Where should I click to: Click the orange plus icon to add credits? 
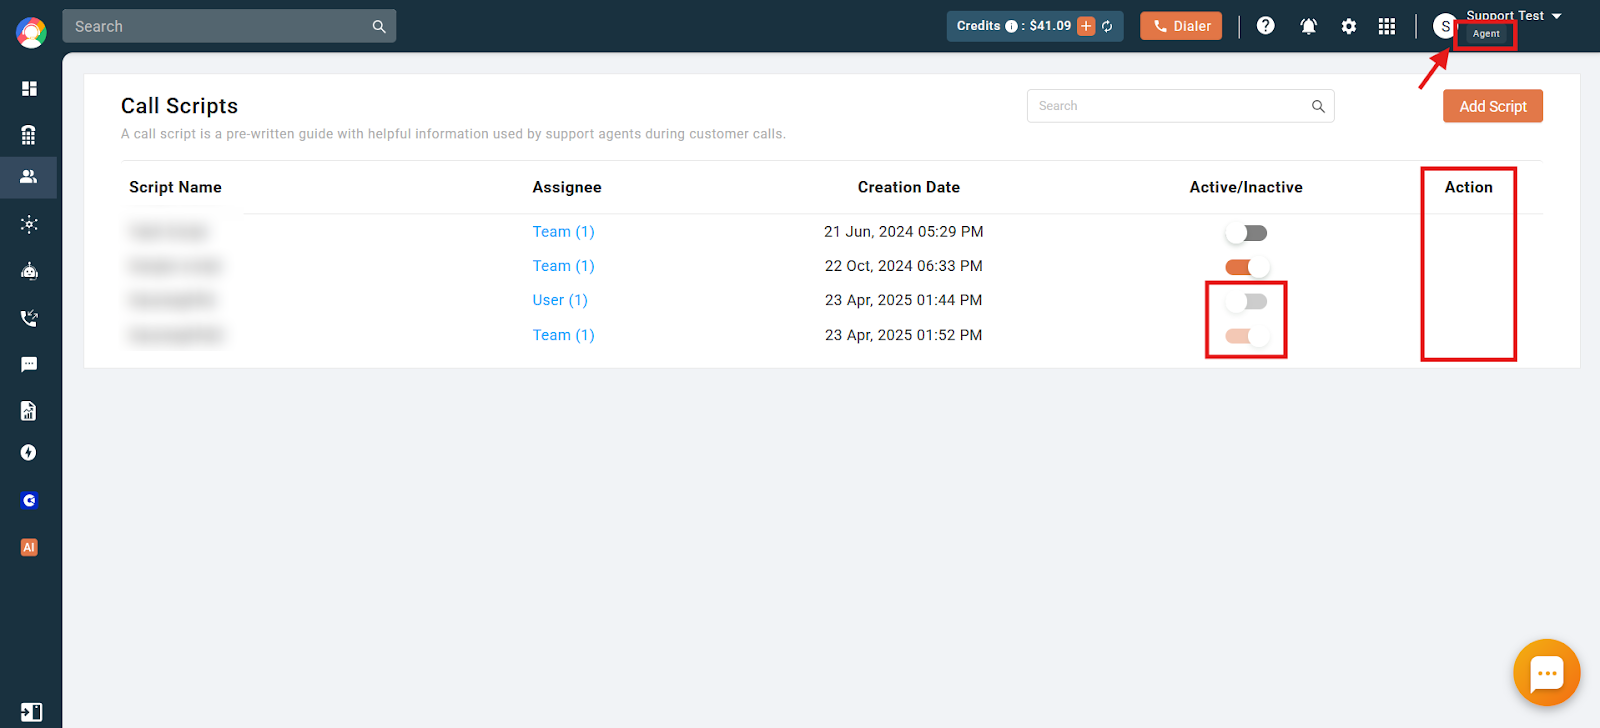coord(1086,26)
